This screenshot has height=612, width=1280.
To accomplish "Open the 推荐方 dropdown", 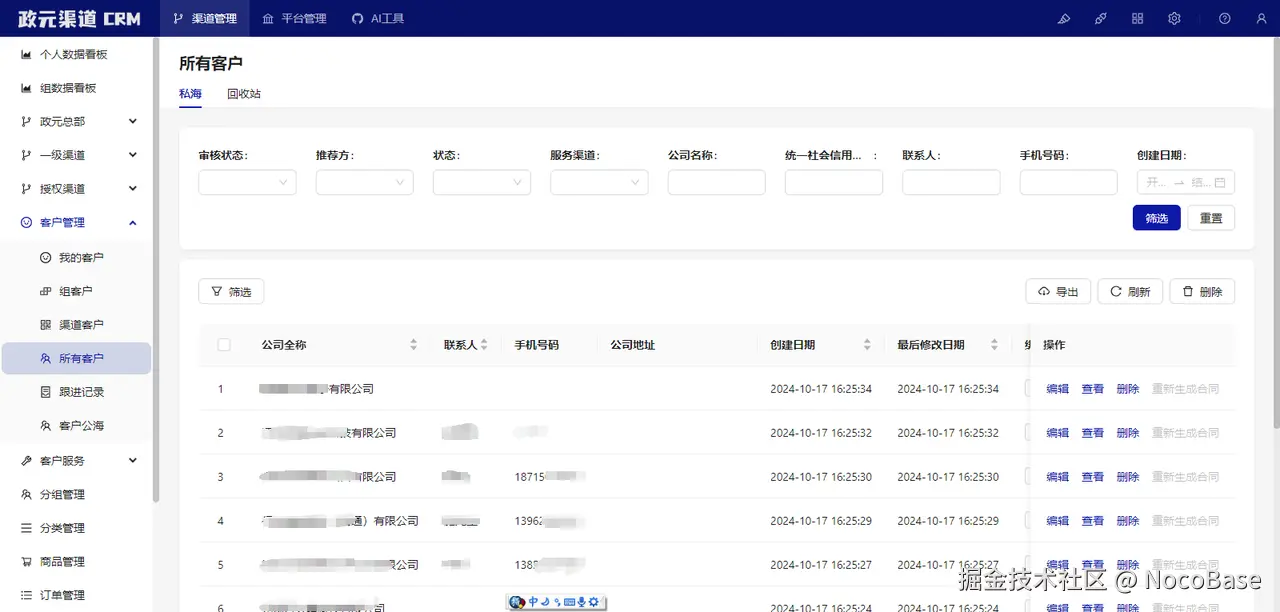I will (364, 182).
